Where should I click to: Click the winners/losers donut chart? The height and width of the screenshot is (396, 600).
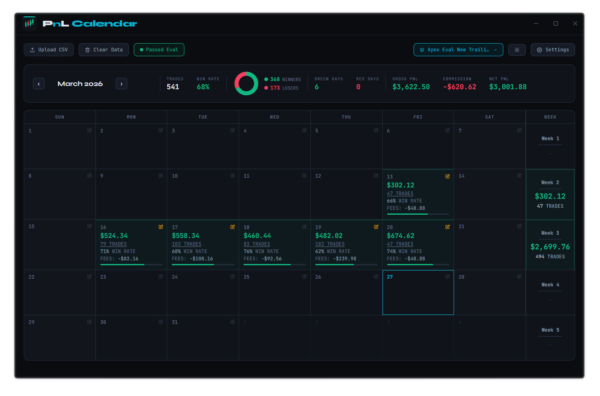pos(246,83)
